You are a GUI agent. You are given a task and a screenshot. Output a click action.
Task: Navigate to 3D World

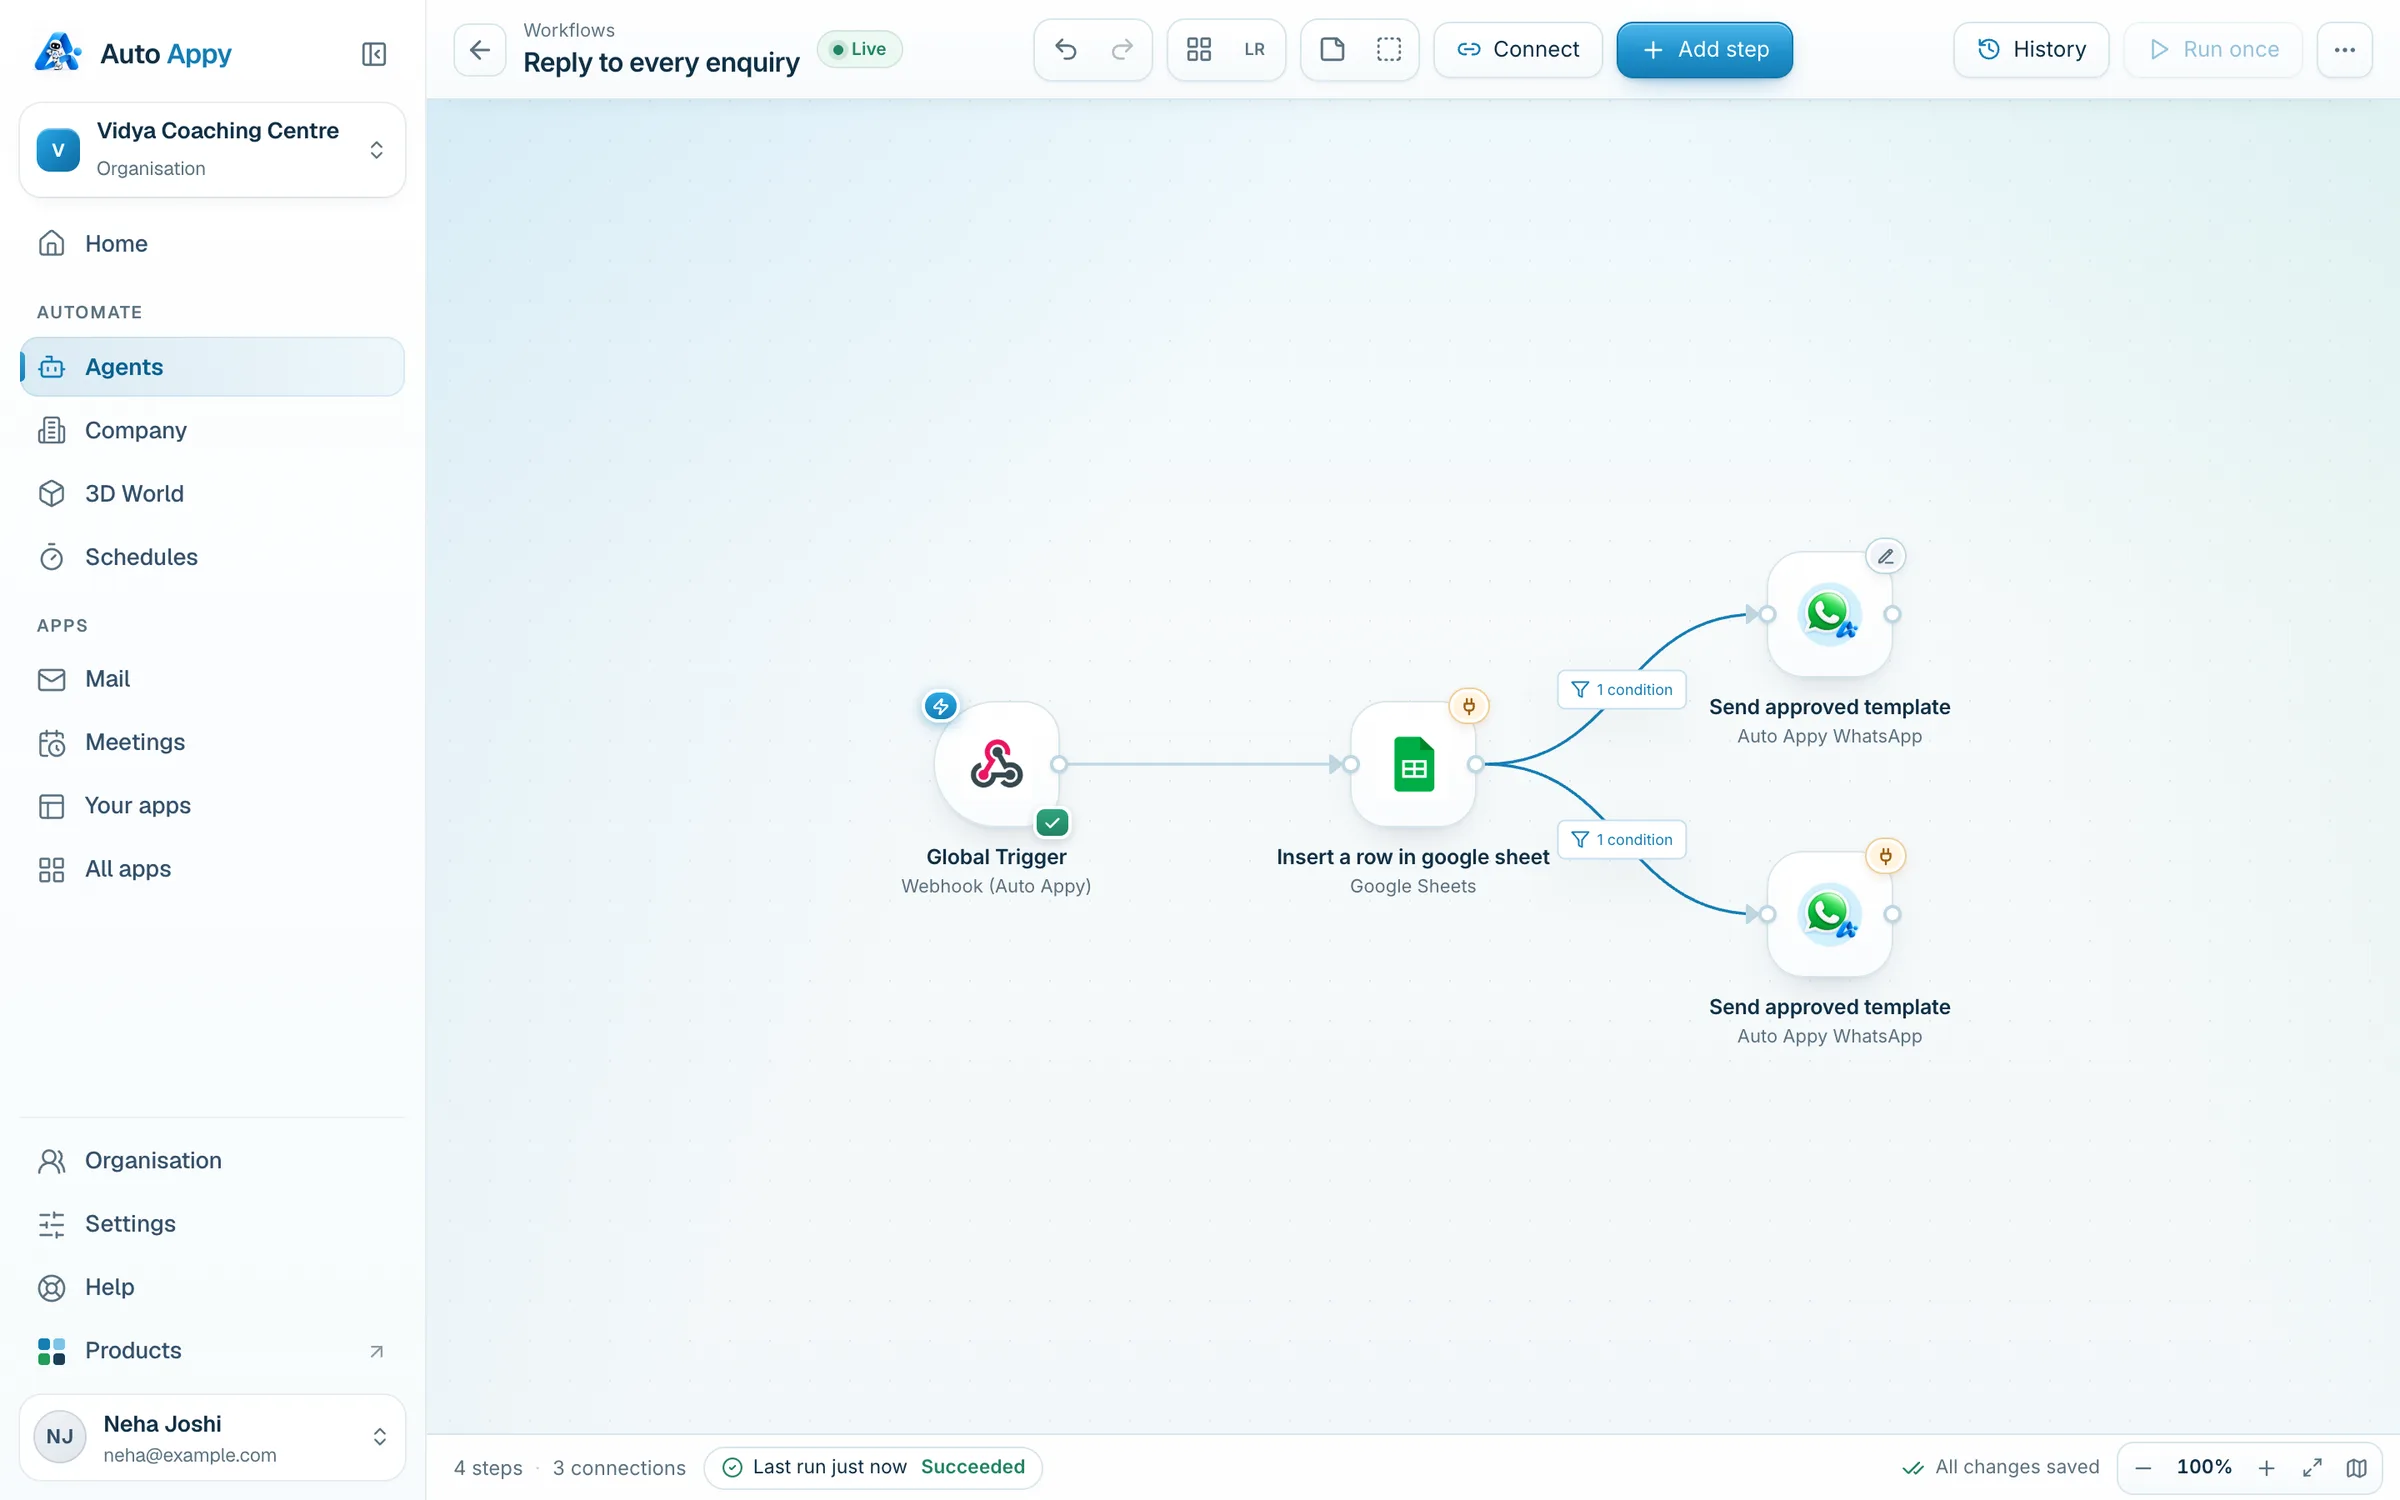click(212, 494)
